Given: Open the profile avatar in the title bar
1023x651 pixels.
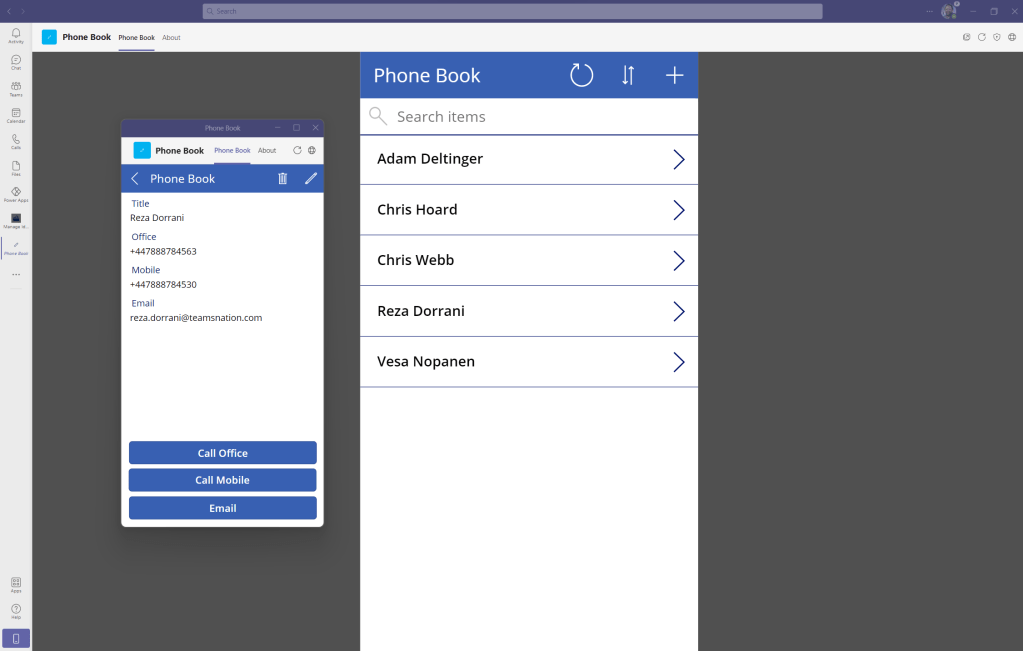Looking at the screenshot, I should click(x=949, y=11).
